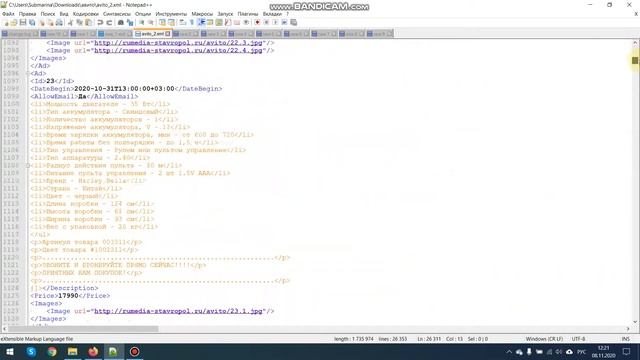Viewport: 640px width, 360px height.
Task: Click the Open file toolbar icon
Action: 14,22
